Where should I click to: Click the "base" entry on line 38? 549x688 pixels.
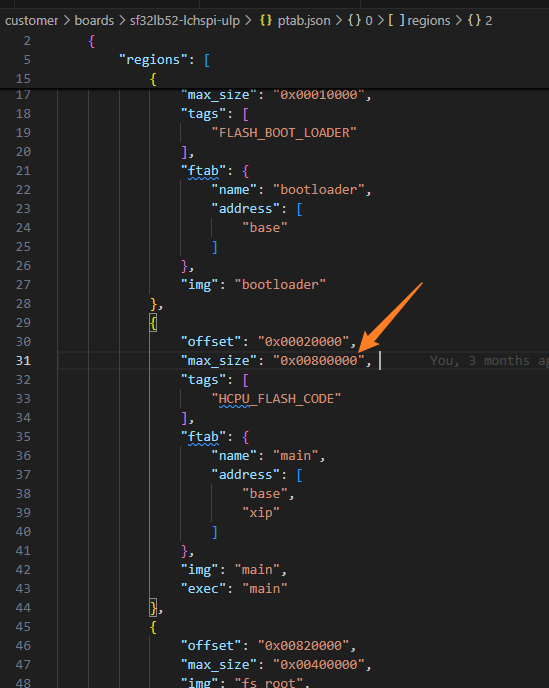[265, 494]
